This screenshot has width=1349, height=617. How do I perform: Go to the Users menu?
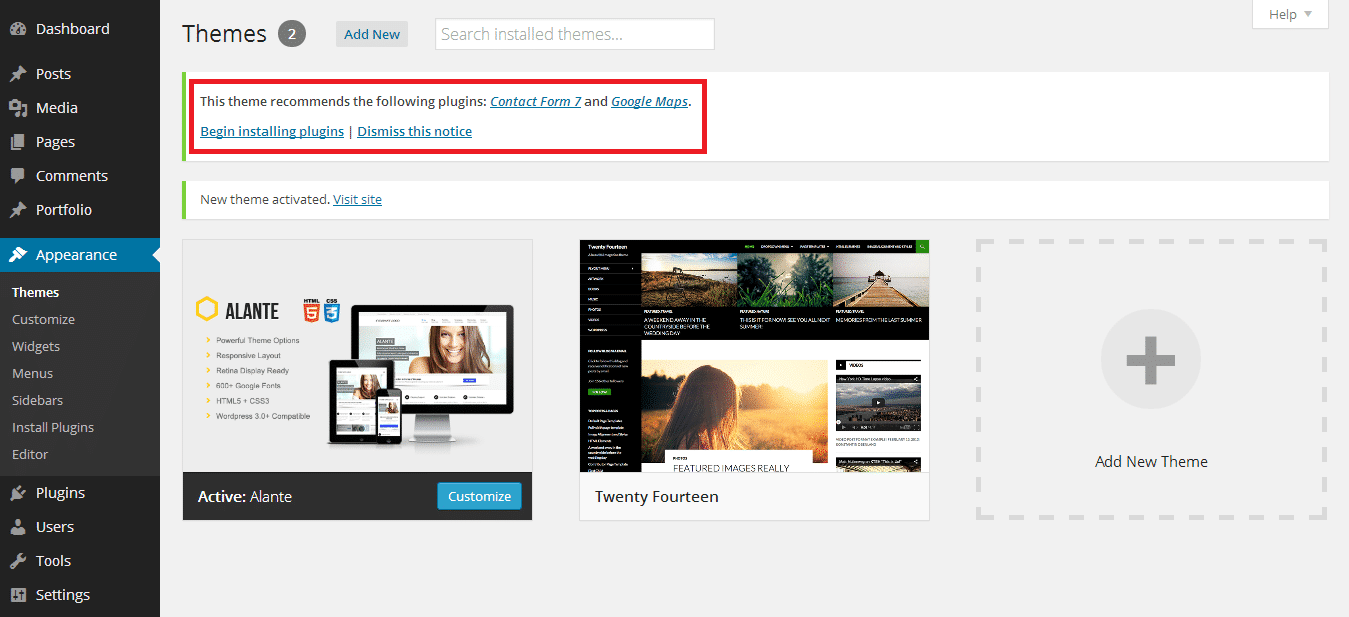tap(80, 527)
